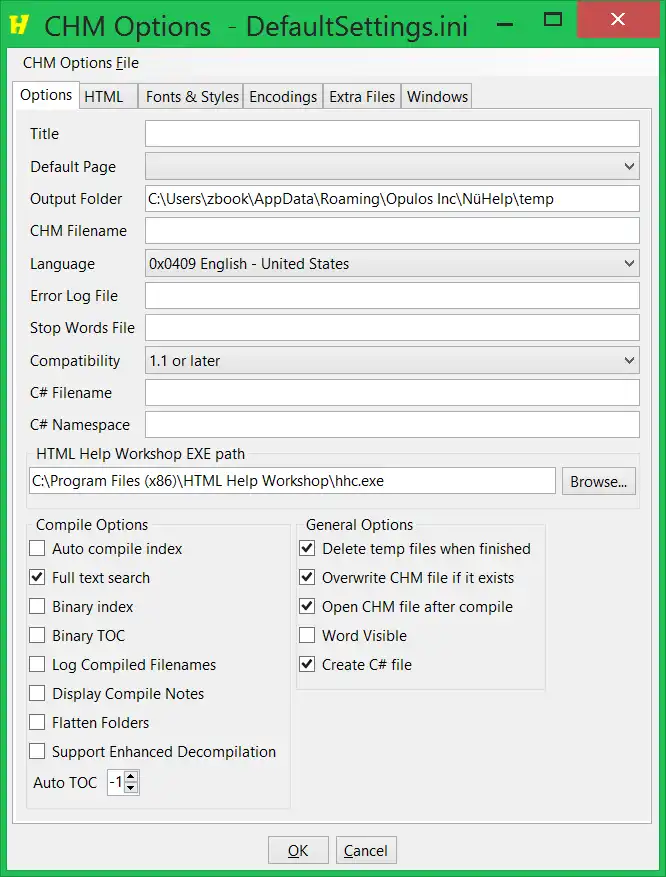
Task: Click the CHM Filename field
Action: (x=392, y=230)
